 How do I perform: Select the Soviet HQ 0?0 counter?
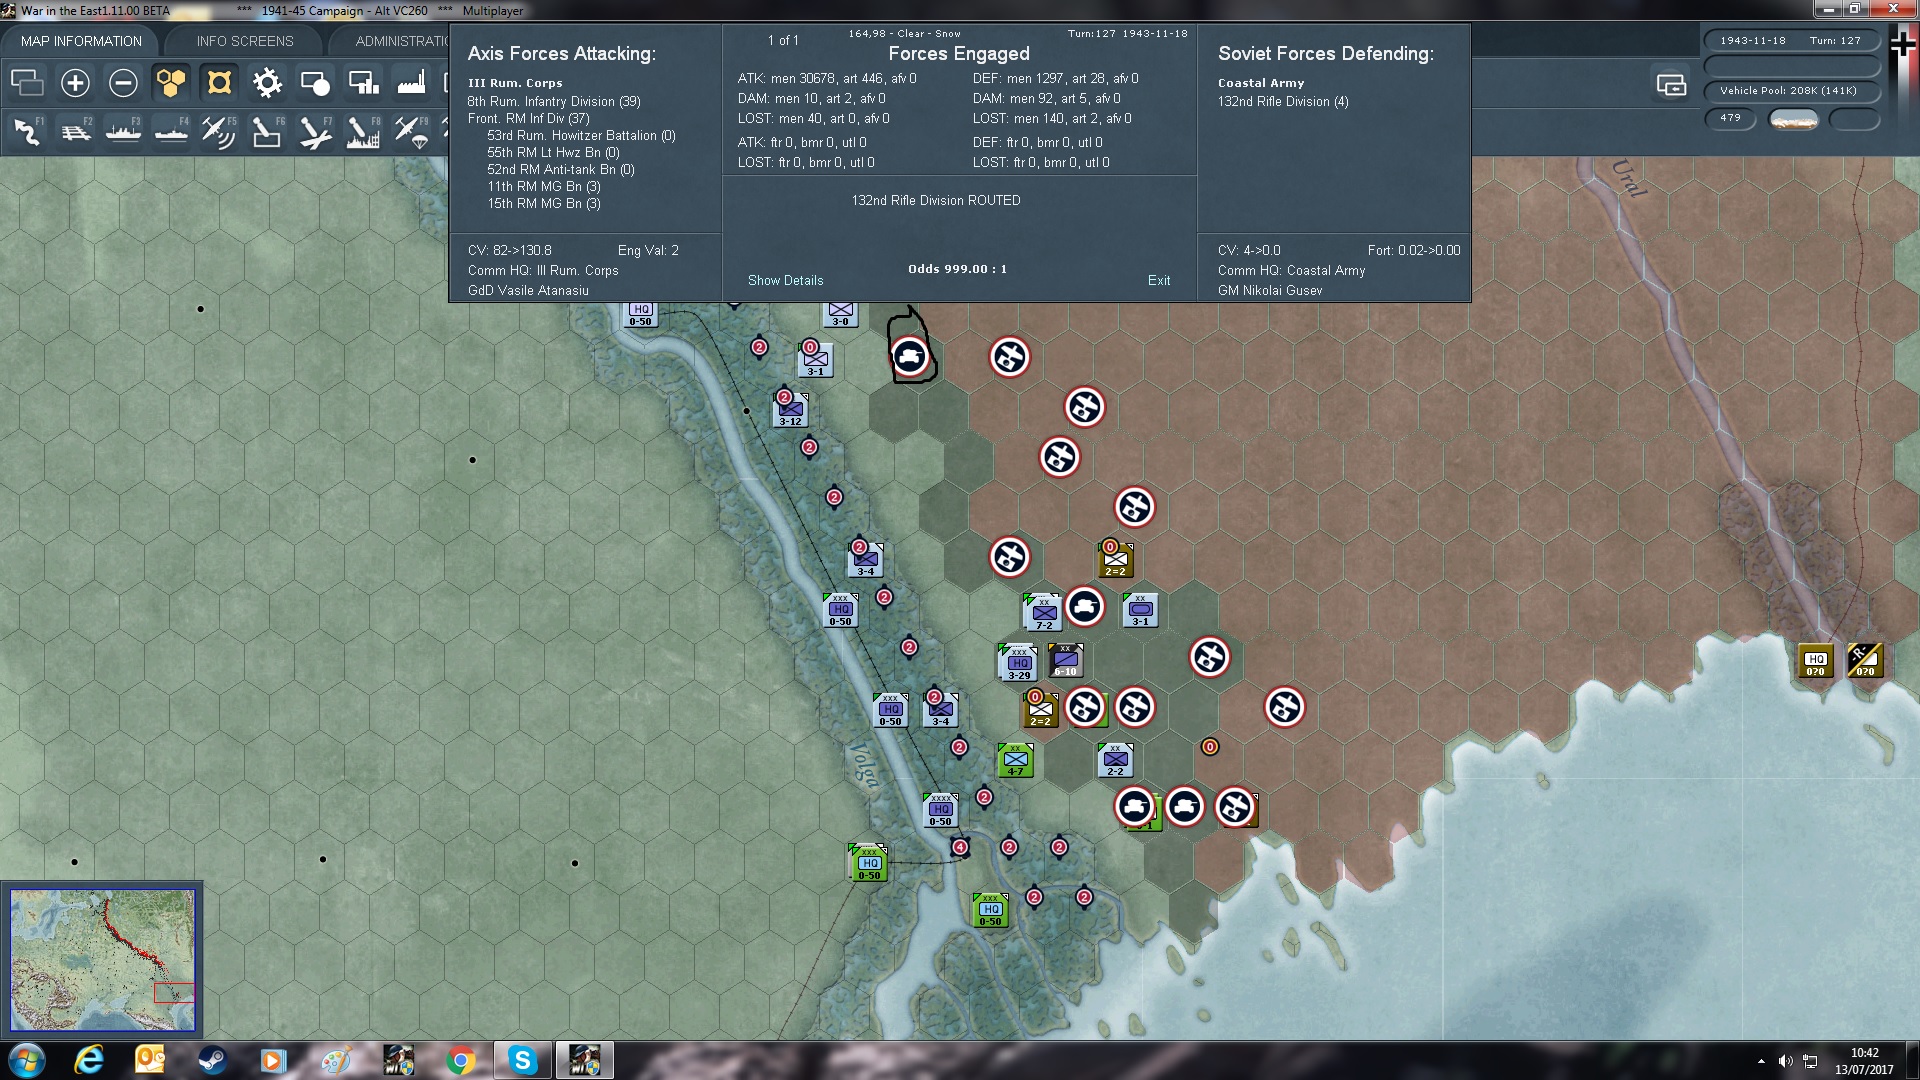1816,661
